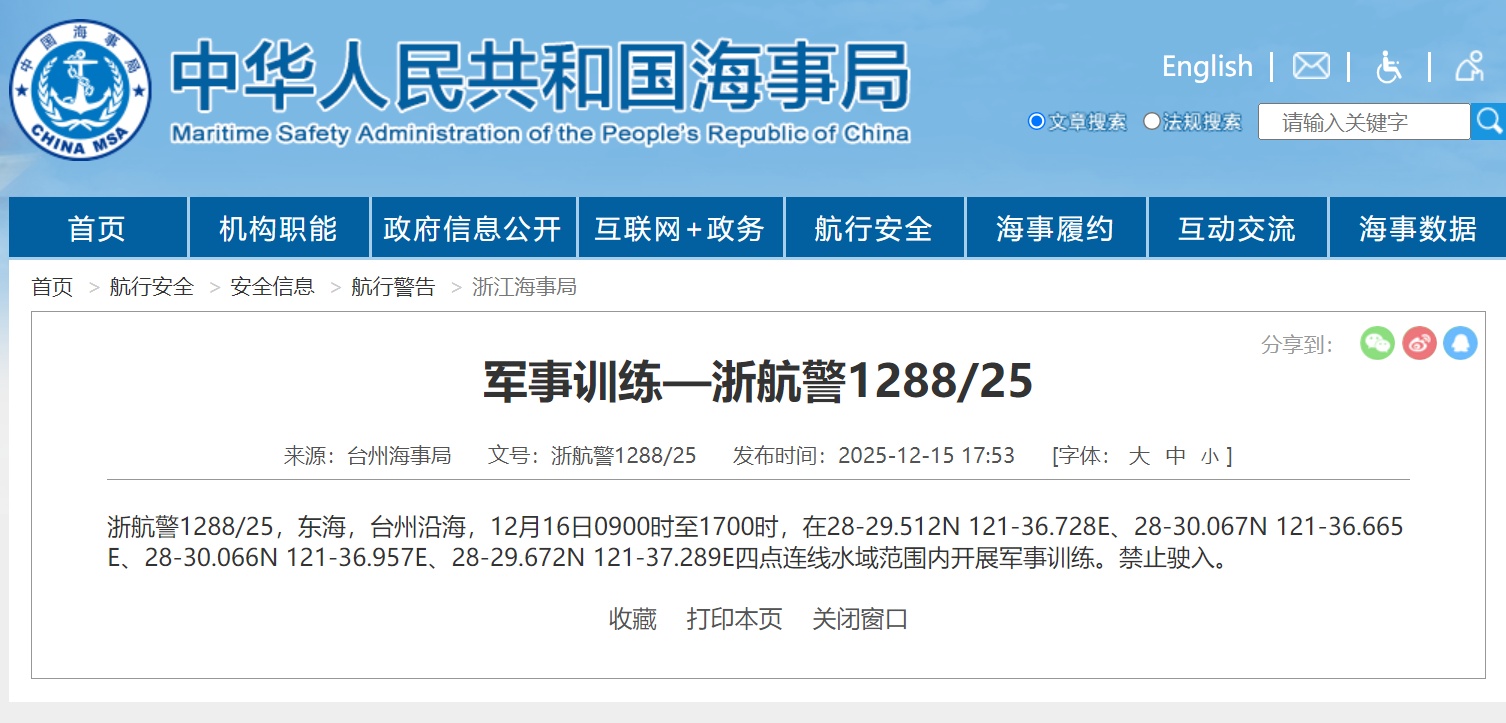This screenshot has height=723, width=1506.
Task: Open the 海事数据 navigation menu
Action: 1417,228
